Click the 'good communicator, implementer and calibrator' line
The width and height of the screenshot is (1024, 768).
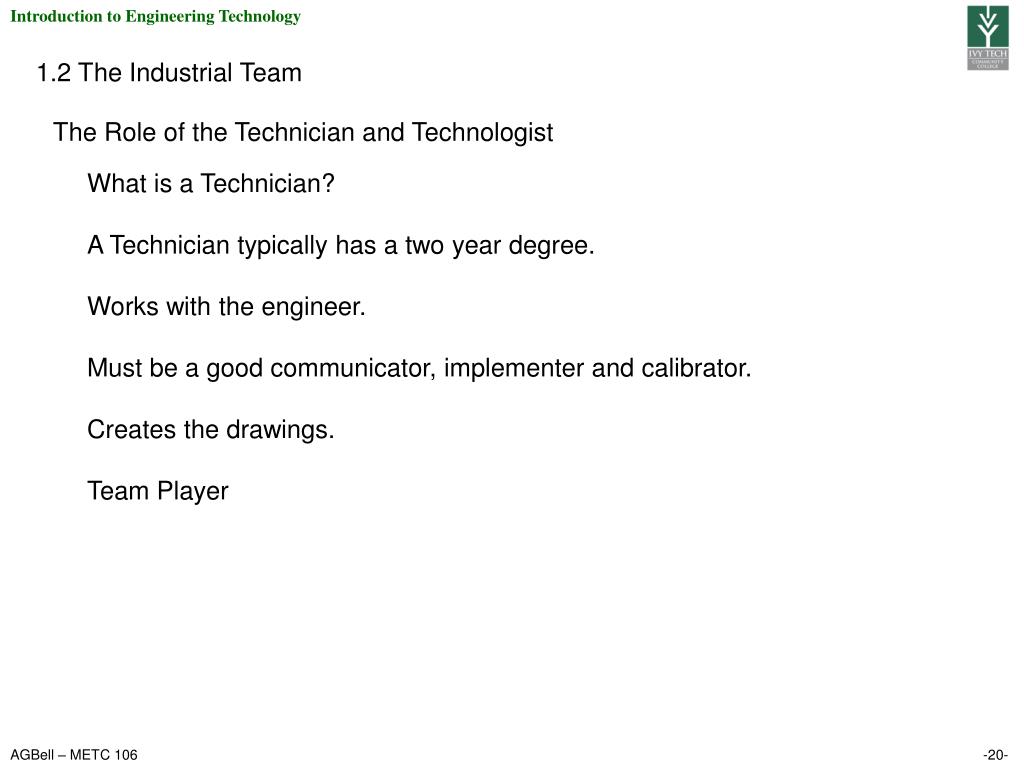click(419, 368)
